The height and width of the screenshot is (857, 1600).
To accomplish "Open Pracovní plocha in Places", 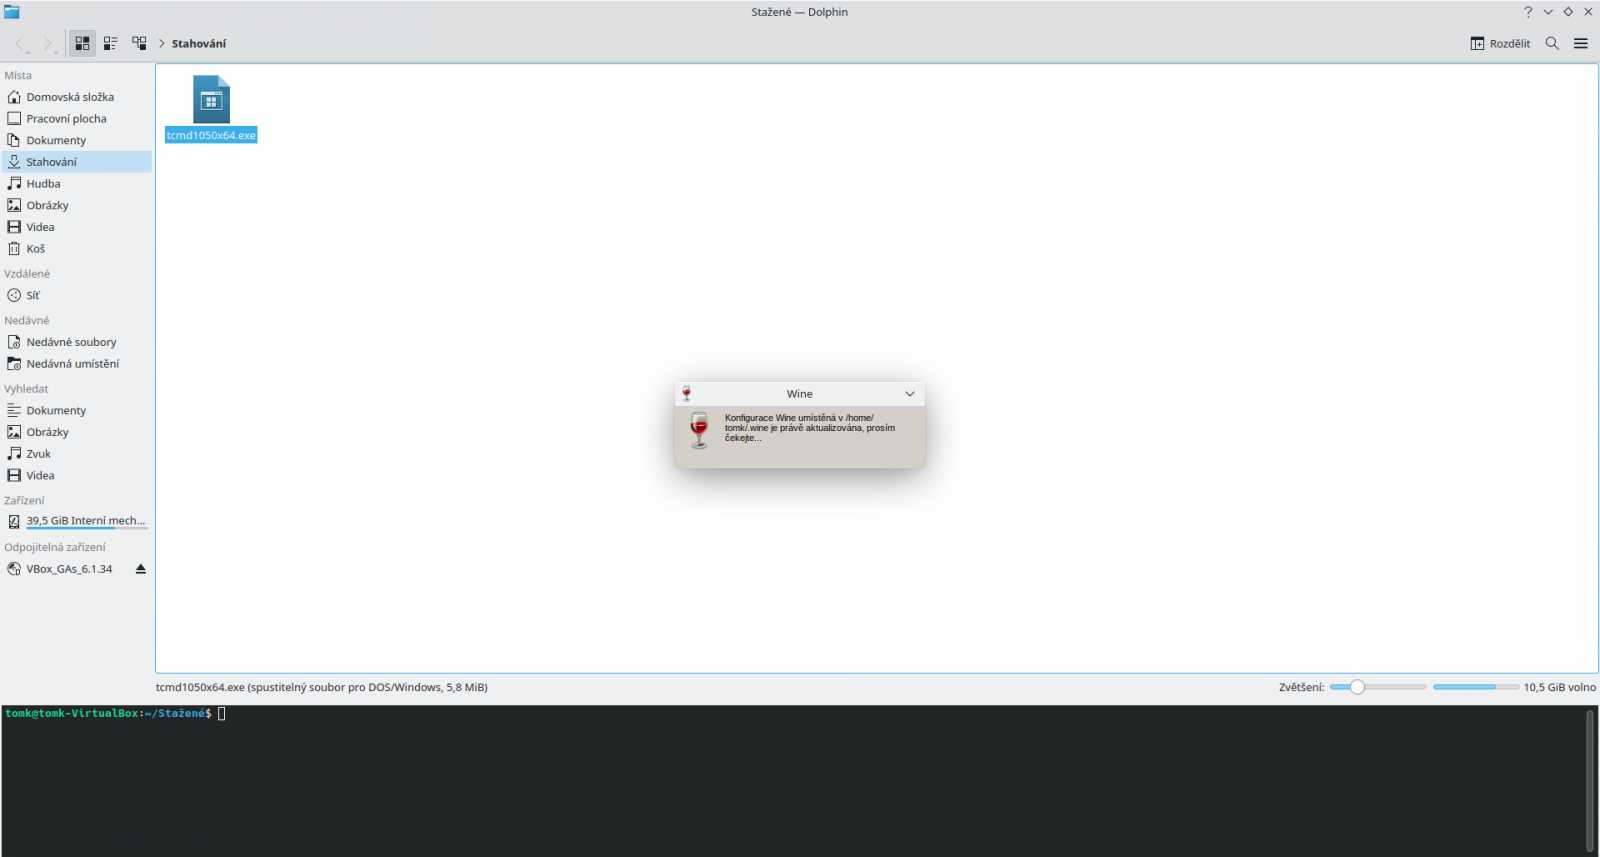I will coord(76,119).
